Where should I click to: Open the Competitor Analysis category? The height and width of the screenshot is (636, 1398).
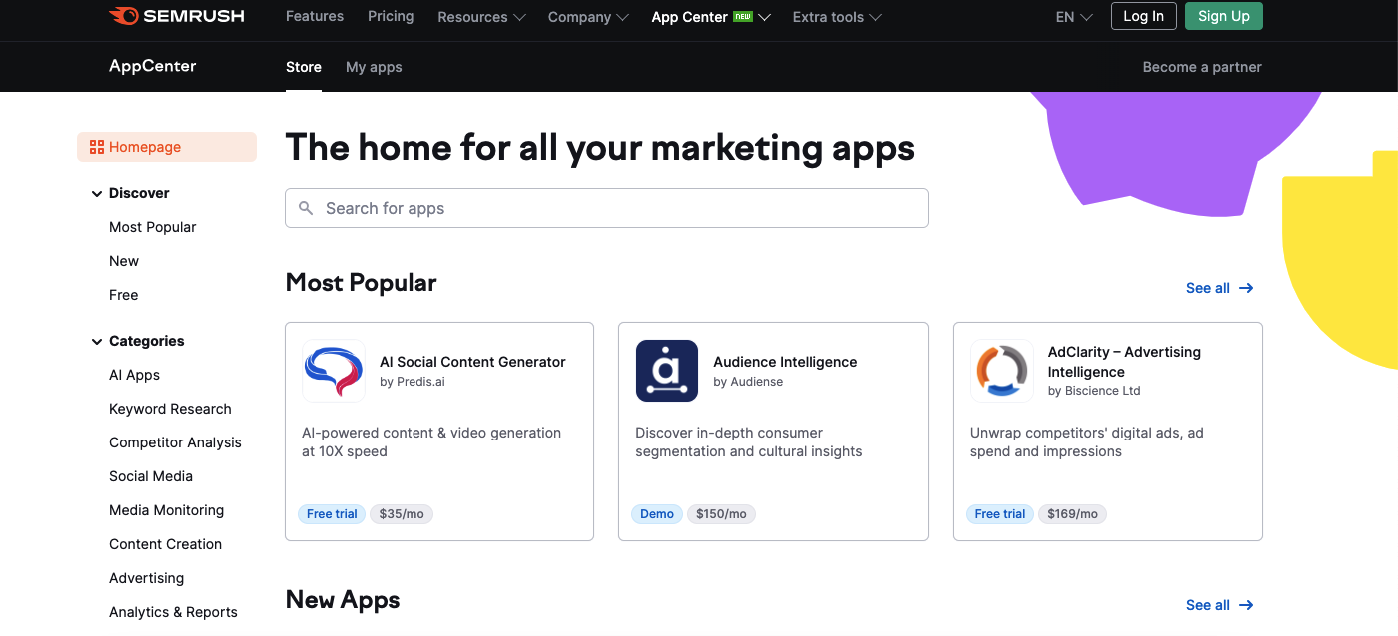pos(175,442)
